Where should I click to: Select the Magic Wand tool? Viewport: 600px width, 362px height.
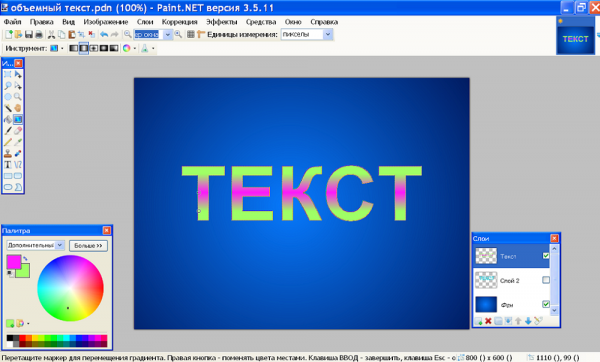8,108
